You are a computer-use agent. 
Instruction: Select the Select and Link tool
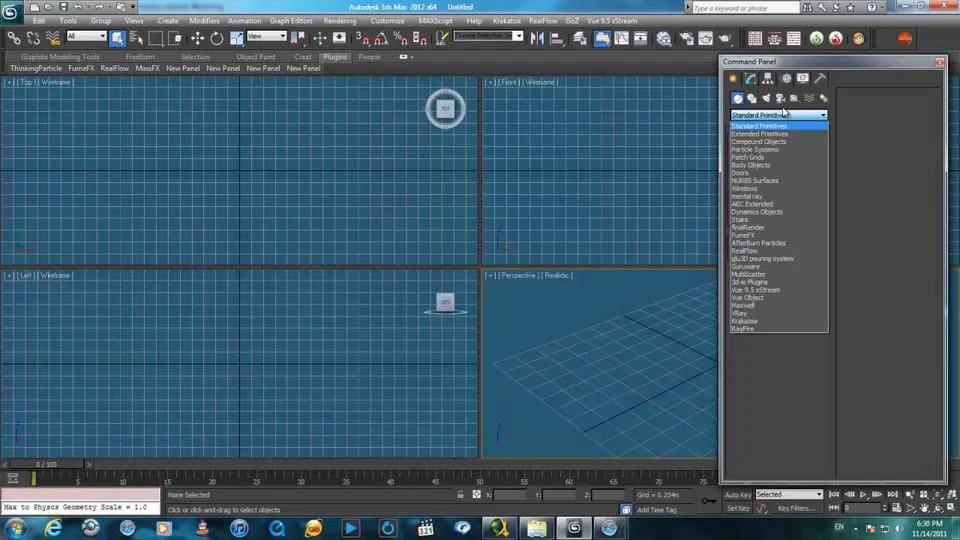click(x=13, y=39)
